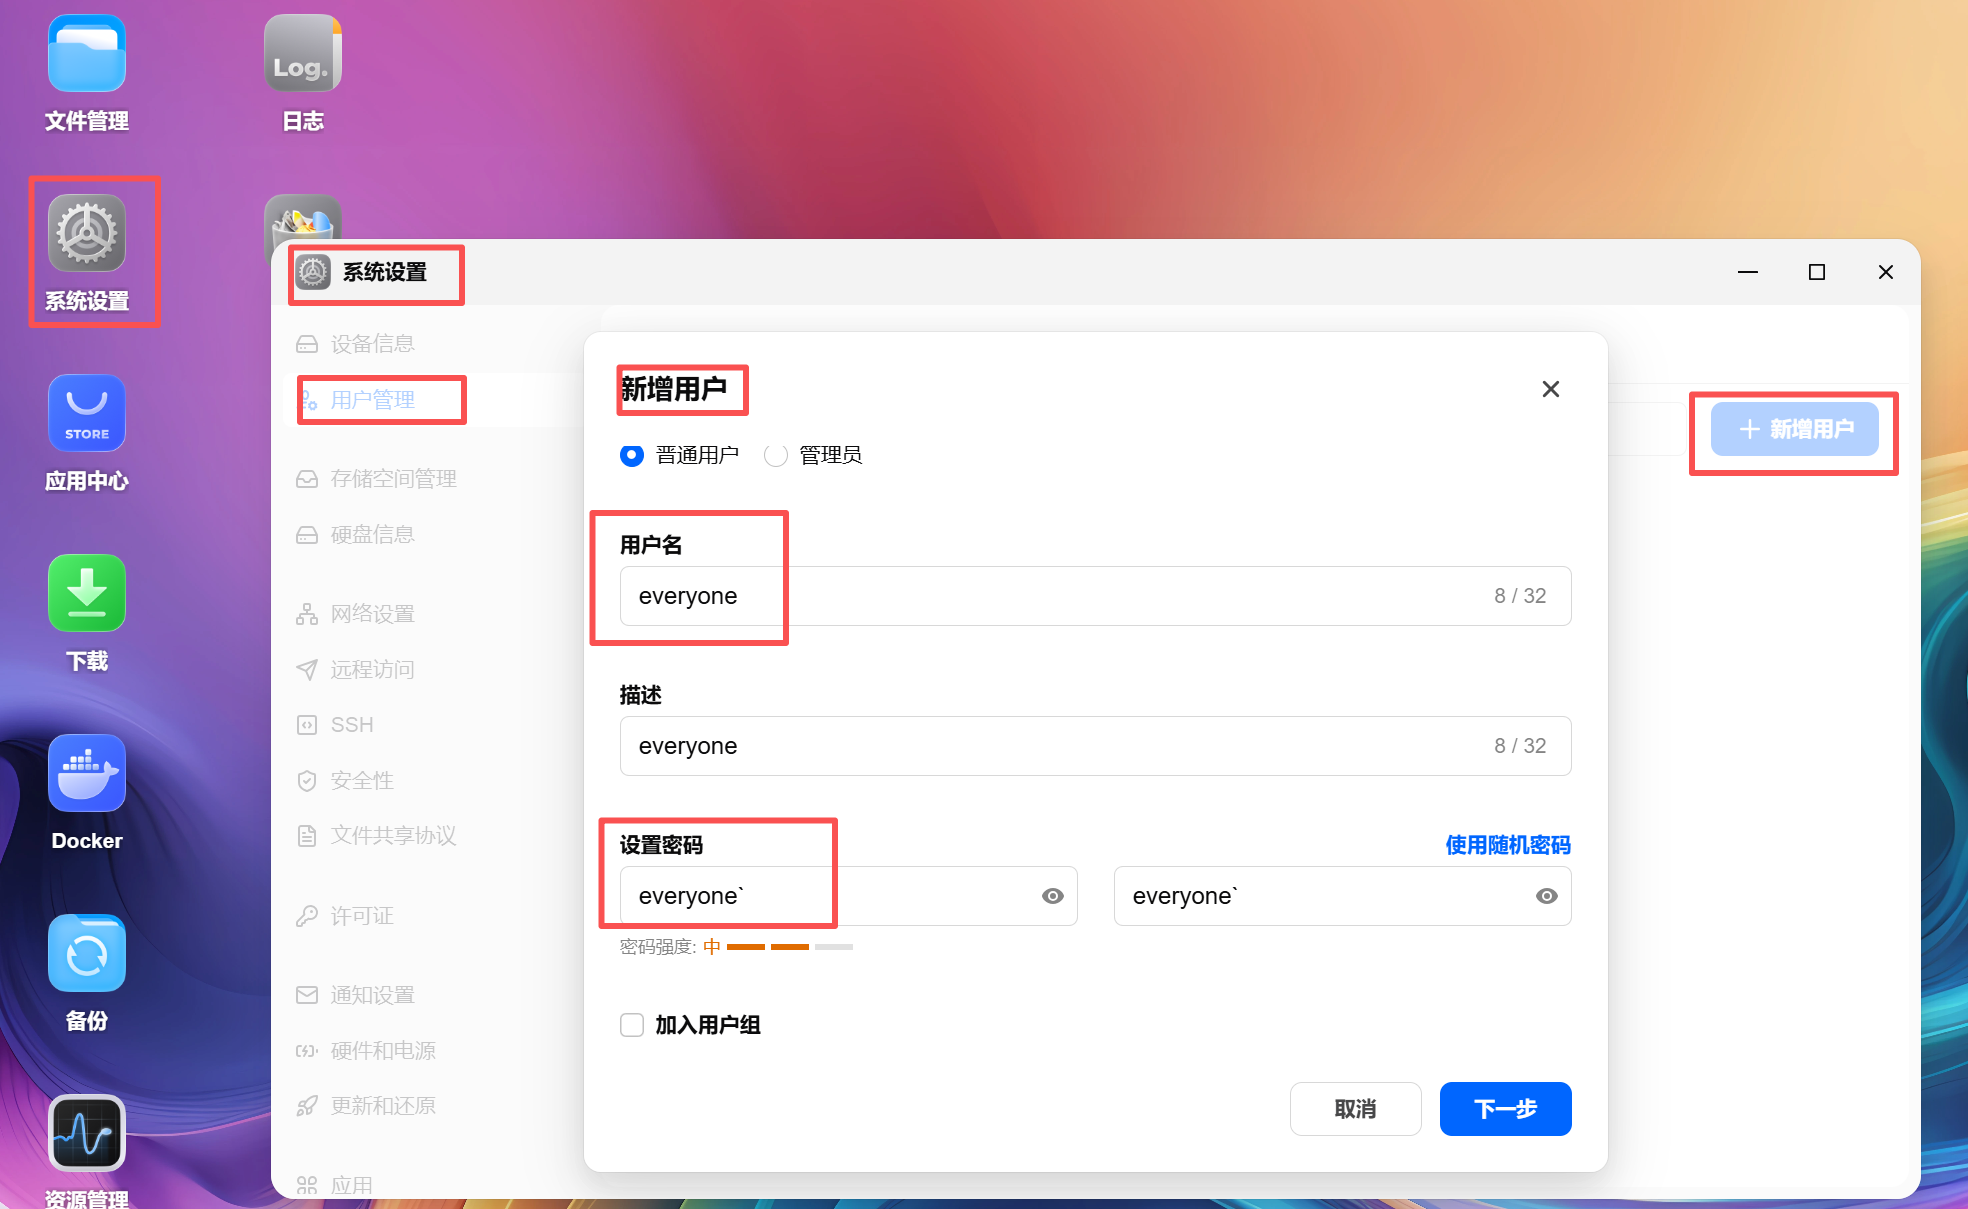This screenshot has height=1209, width=1968.
Task: Select the 管理员 radio button
Action: tap(776, 455)
